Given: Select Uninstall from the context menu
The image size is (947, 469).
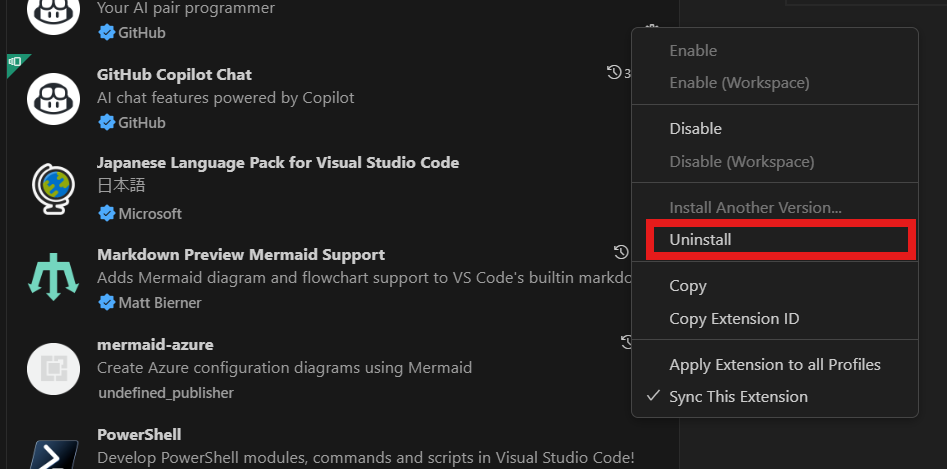Looking at the screenshot, I should (700, 240).
